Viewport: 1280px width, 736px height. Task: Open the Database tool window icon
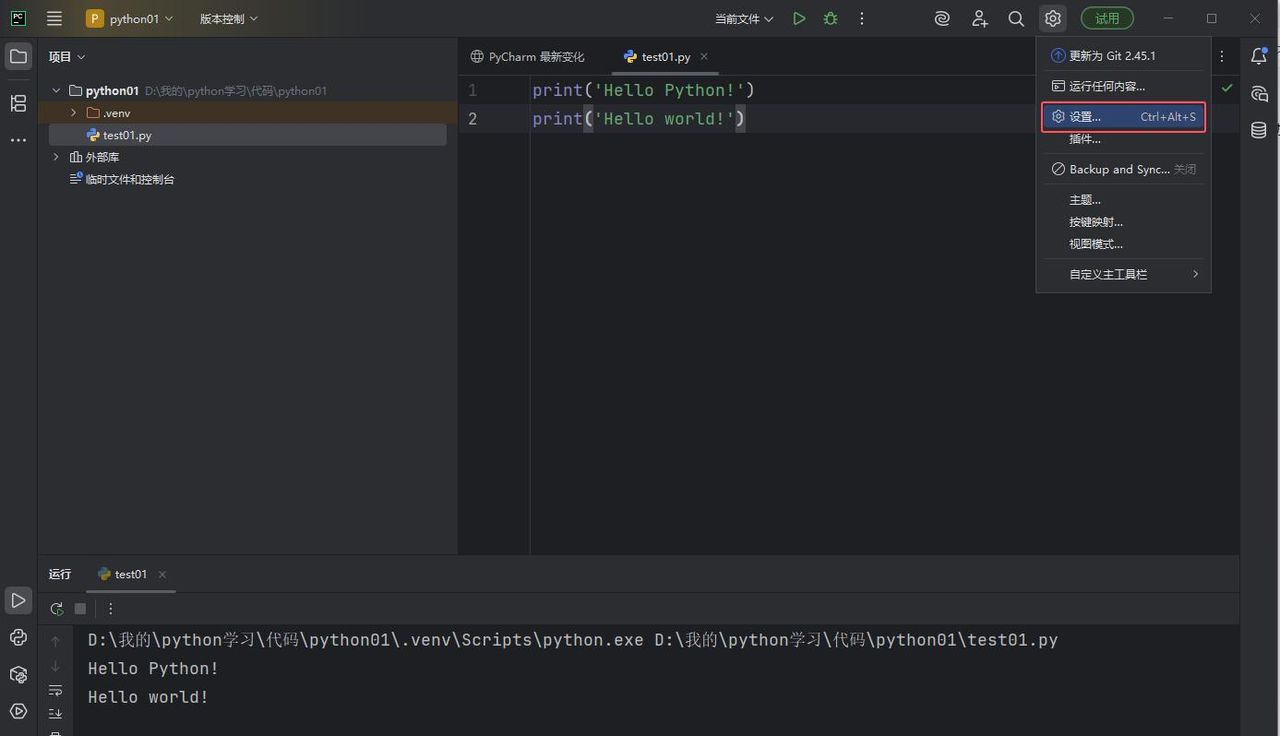(x=1259, y=130)
